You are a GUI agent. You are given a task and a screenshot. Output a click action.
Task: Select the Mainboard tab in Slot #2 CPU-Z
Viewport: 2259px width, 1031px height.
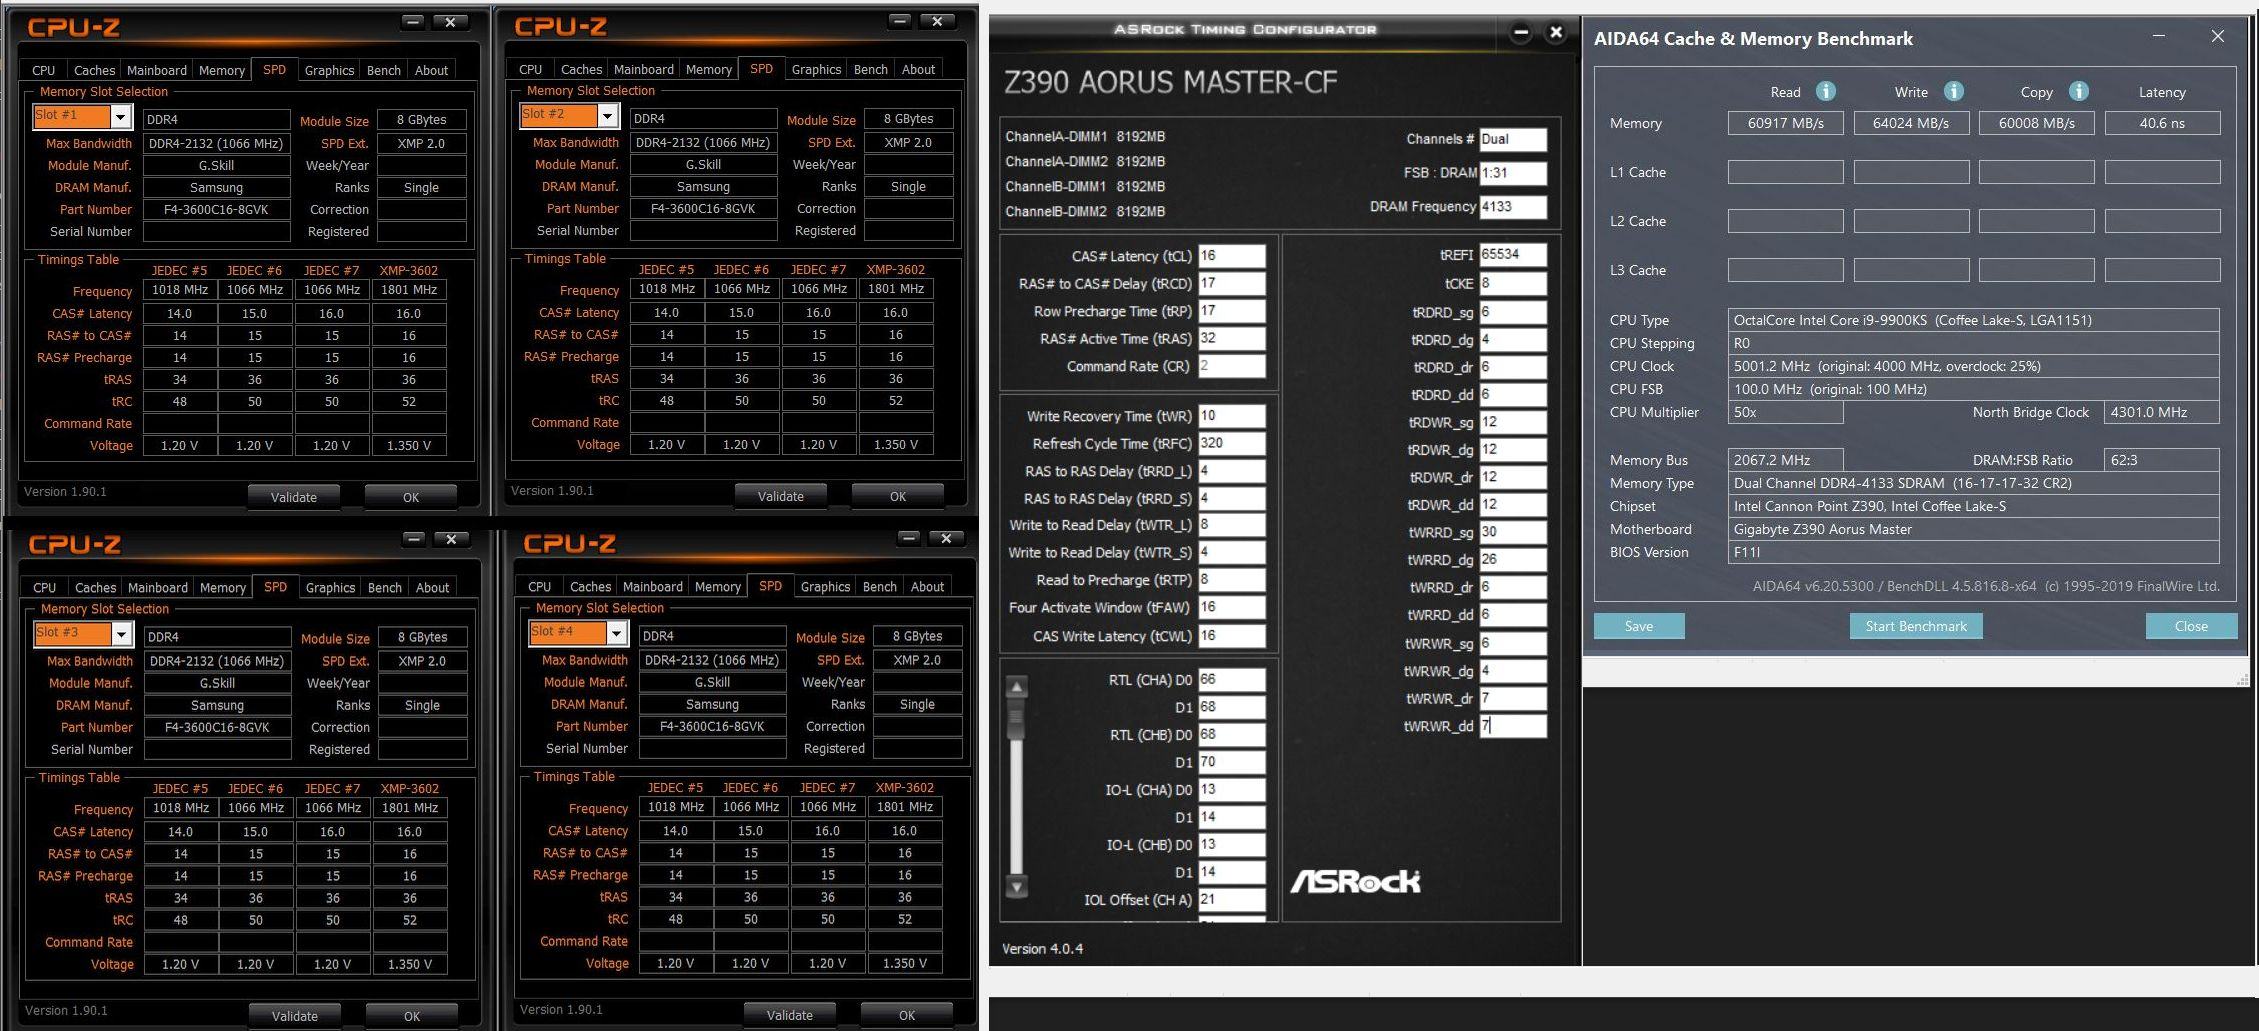pyautogui.click(x=644, y=69)
